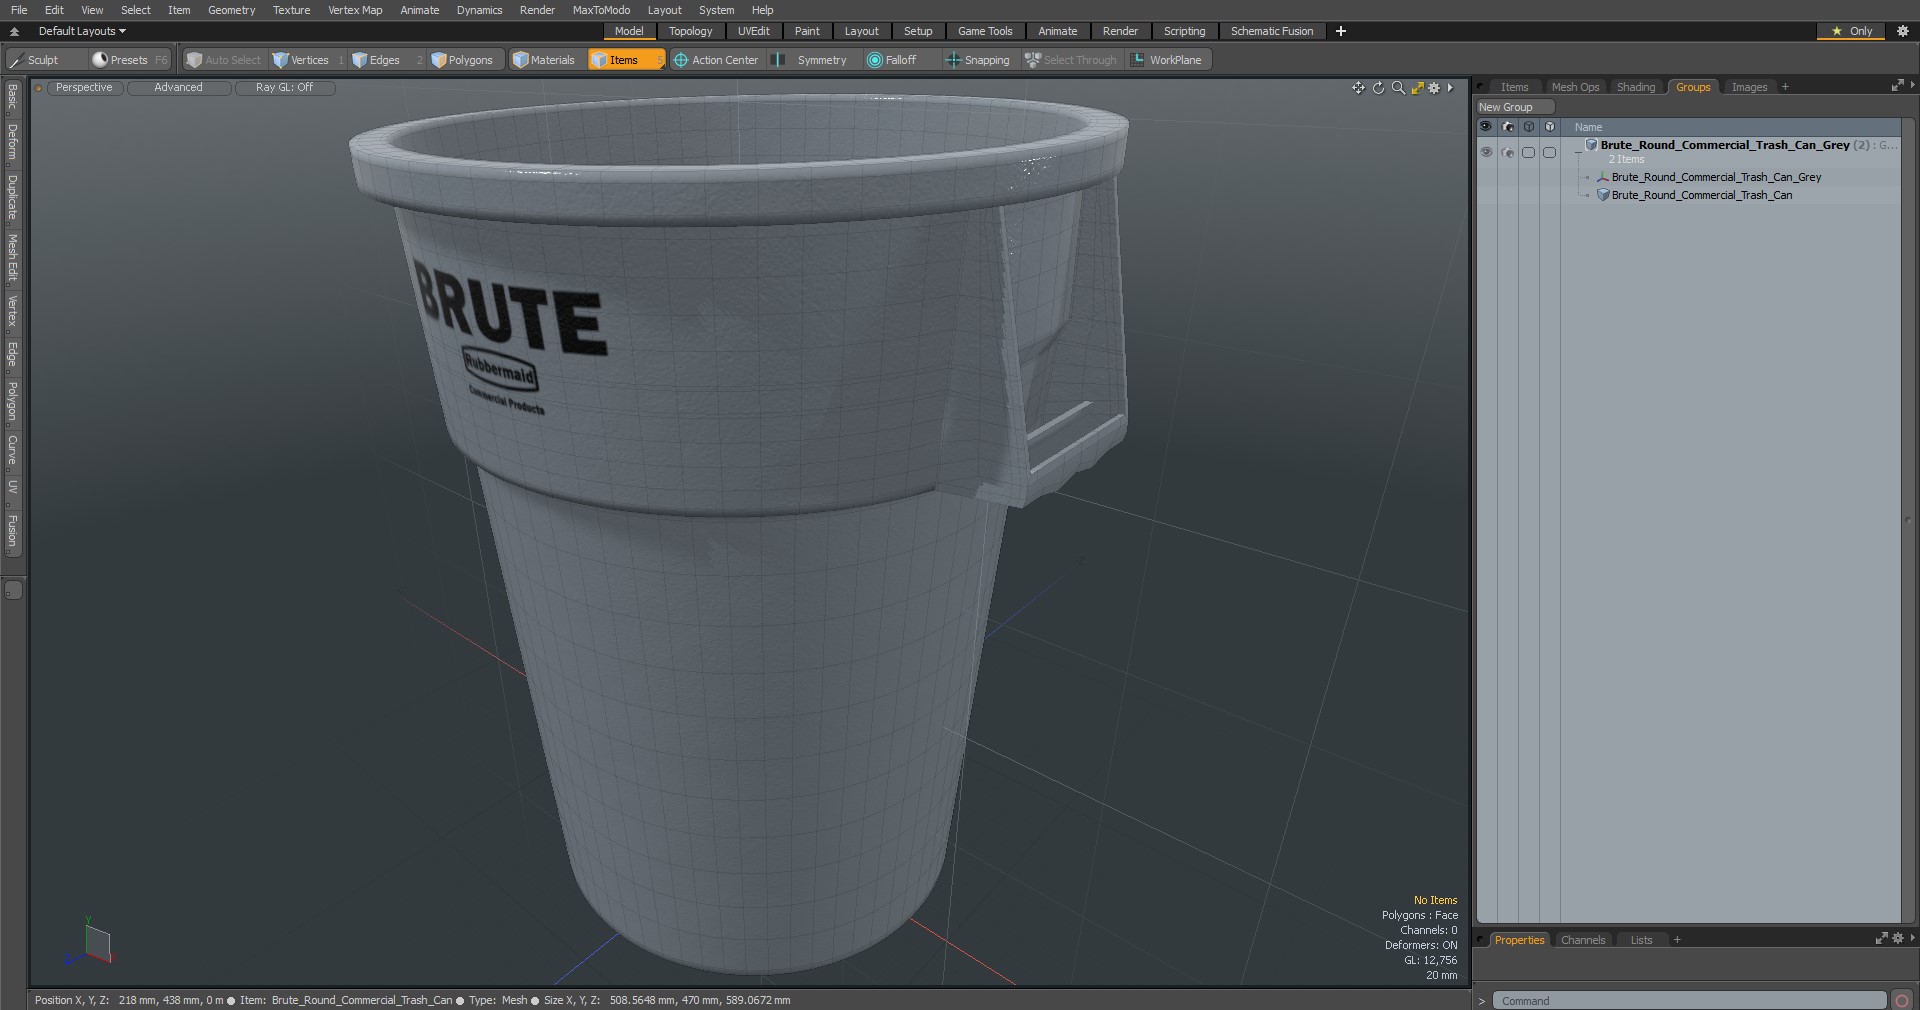Viewport: 1920px width, 1010px height.
Task: Click the visibility eye column header
Action: point(1485,127)
